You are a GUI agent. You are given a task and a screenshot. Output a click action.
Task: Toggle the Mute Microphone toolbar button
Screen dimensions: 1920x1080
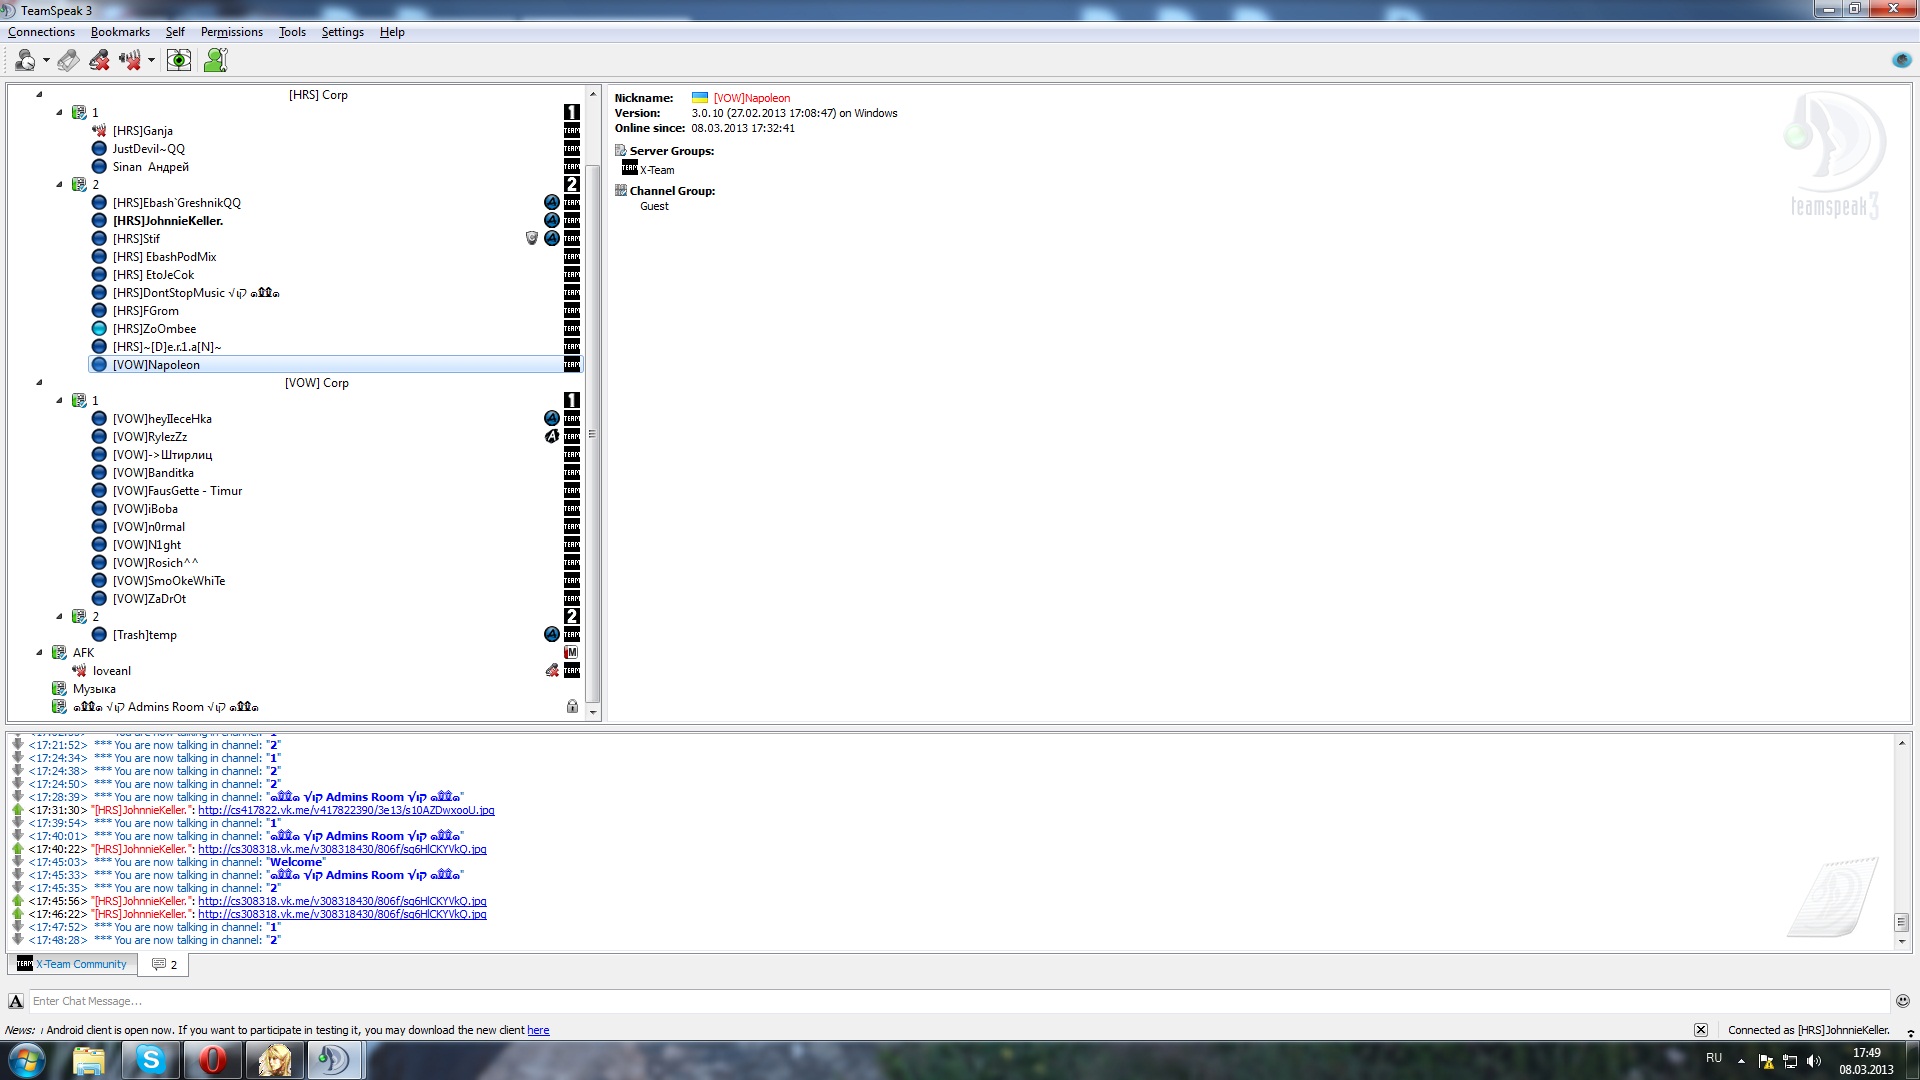pos(99,61)
